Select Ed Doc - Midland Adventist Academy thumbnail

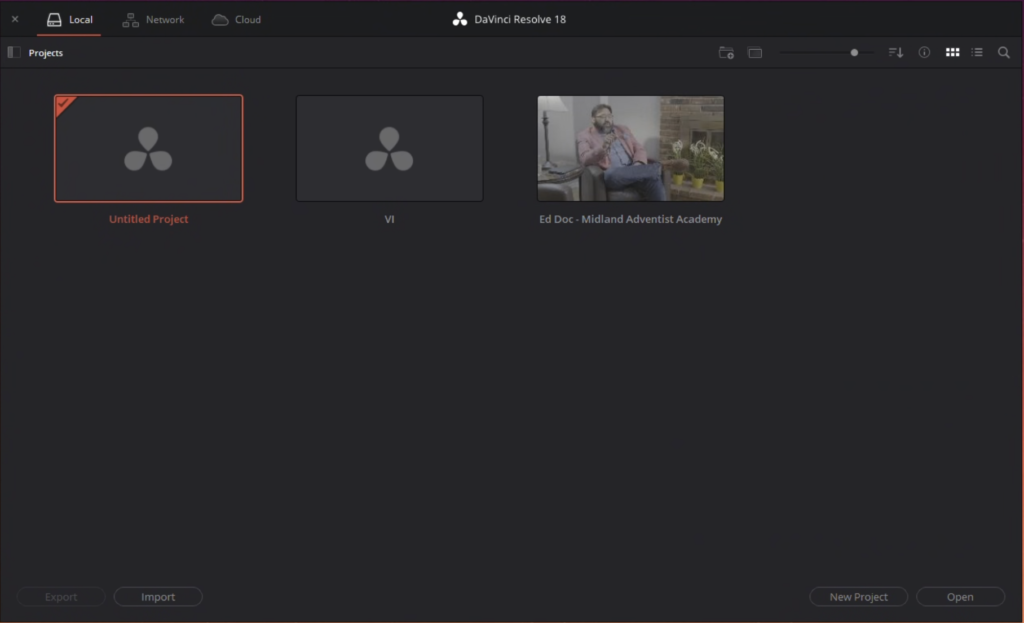pyautogui.click(x=630, y=148)
